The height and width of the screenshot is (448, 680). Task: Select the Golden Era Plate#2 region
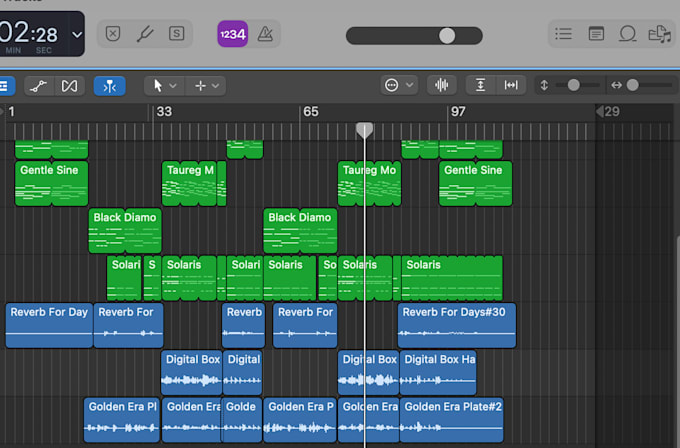click(451, 420)
